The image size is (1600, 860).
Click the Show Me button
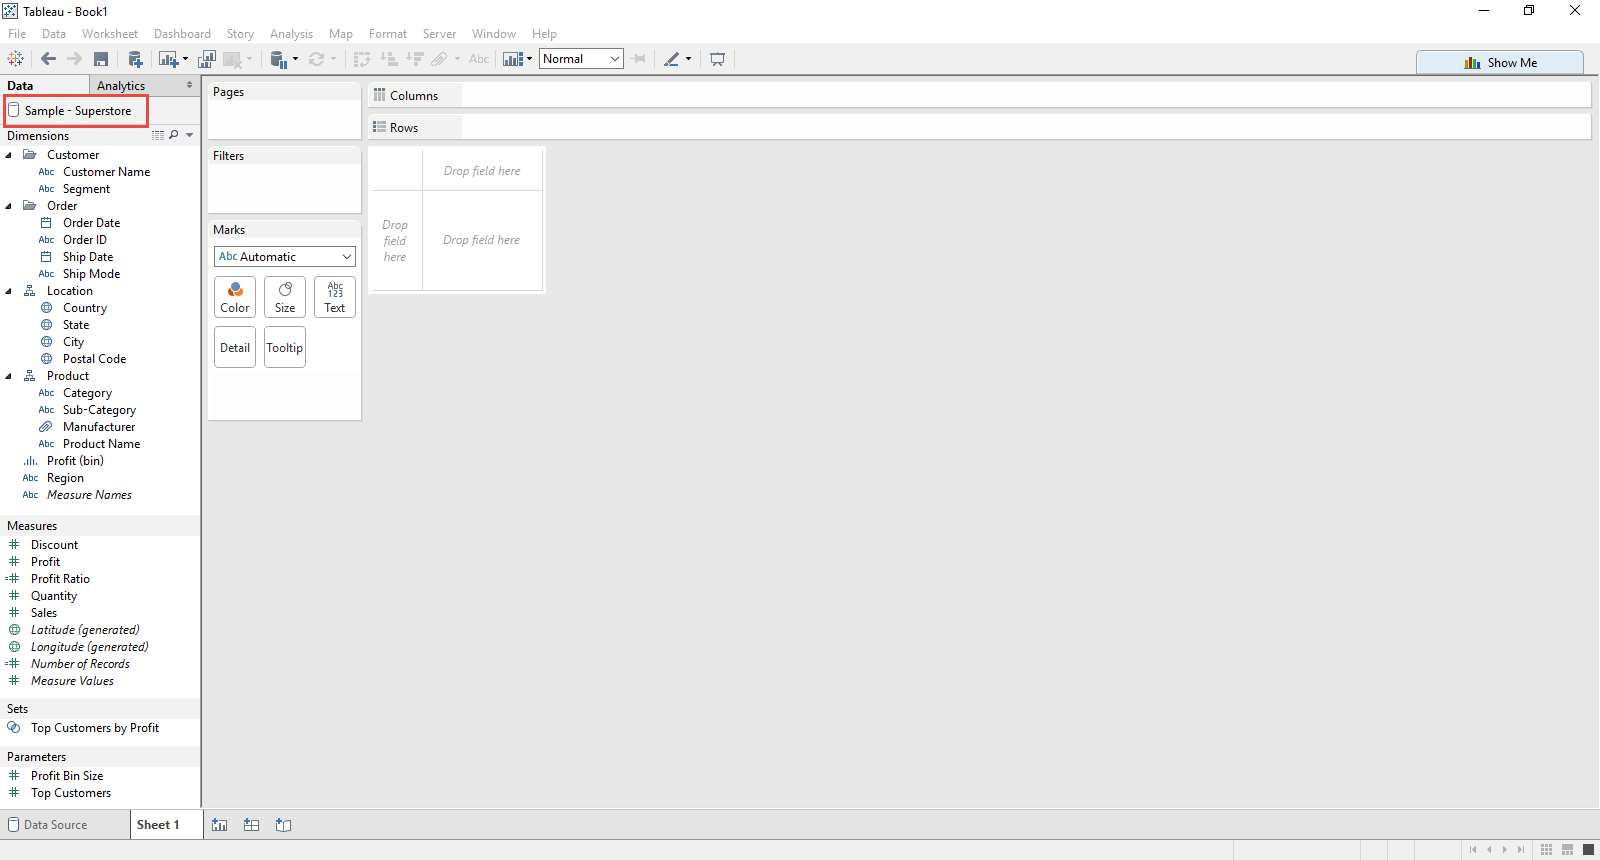1500,62
